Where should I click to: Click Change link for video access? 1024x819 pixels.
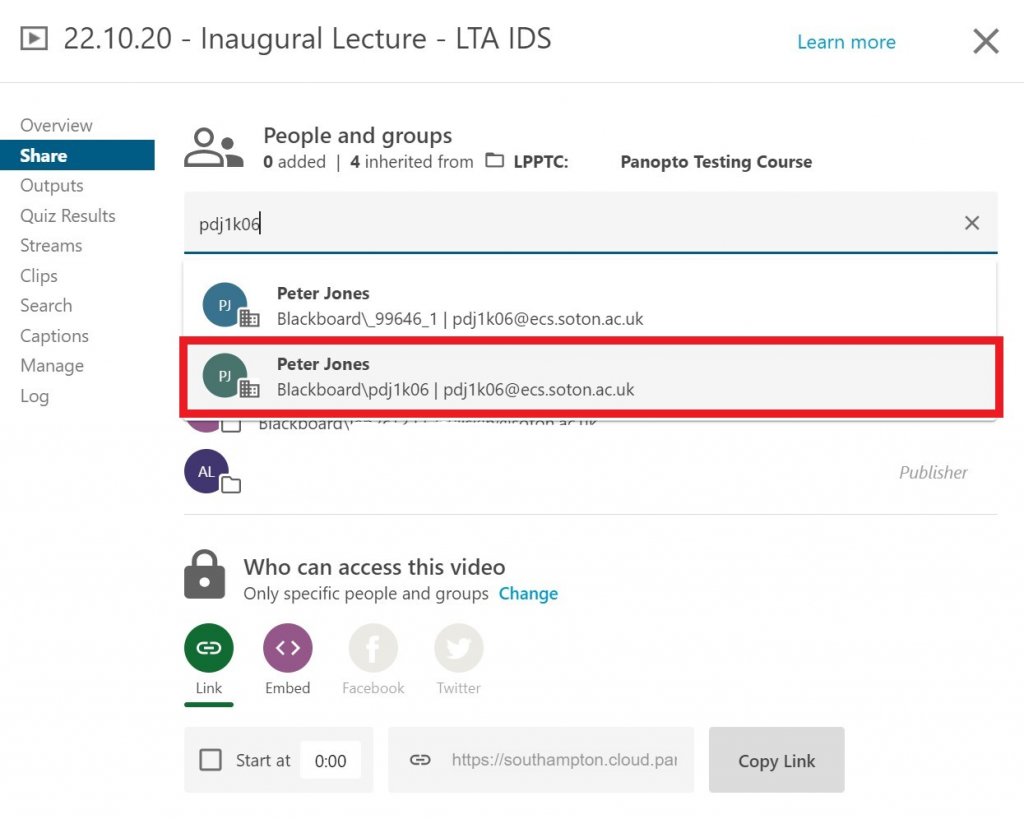tap(528, 593)
